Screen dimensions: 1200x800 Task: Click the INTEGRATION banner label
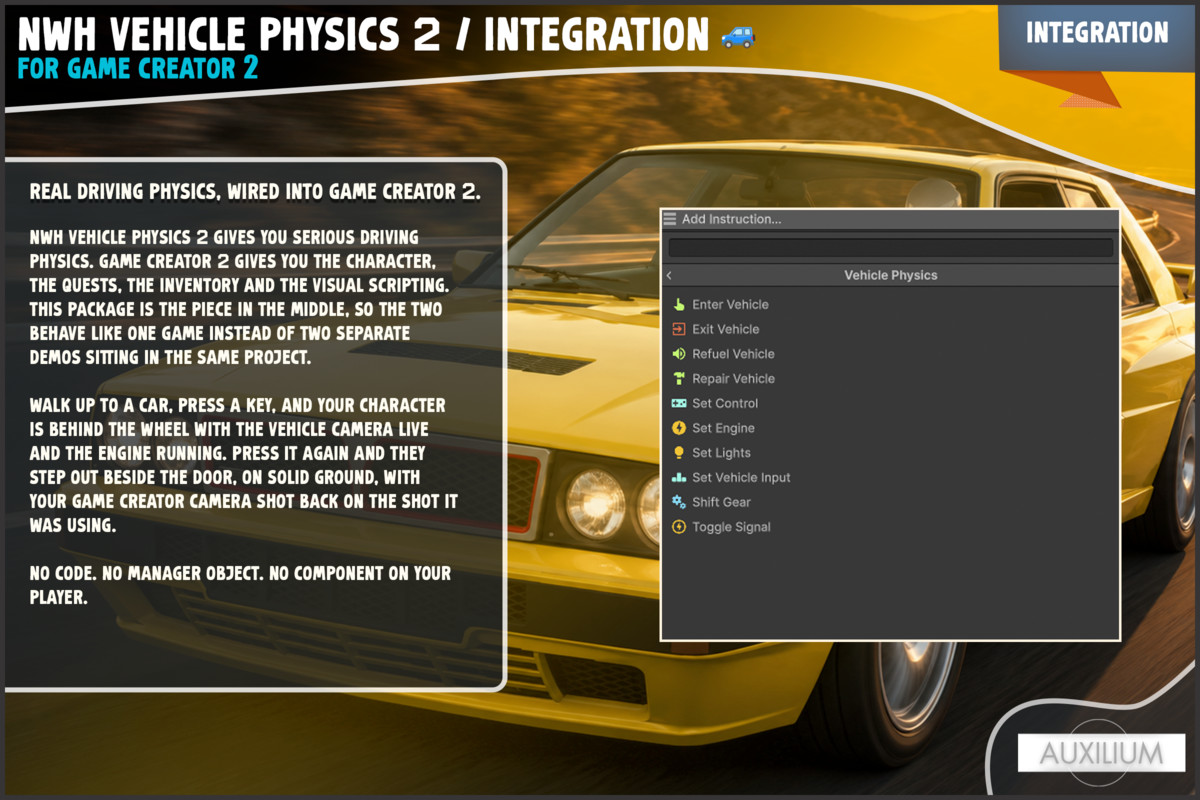1097,33
